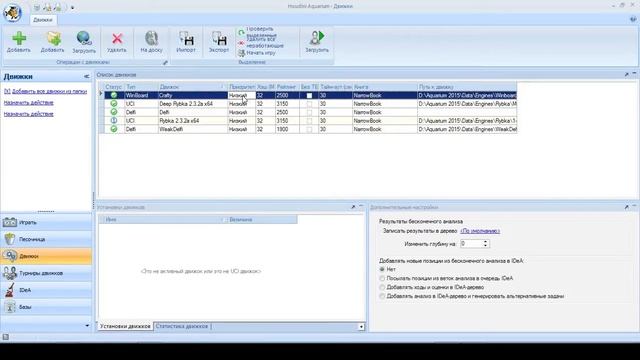Toggle the Без ТБ checkbox for Crafty
The image size is (640, 360).
tap(309, 96)
